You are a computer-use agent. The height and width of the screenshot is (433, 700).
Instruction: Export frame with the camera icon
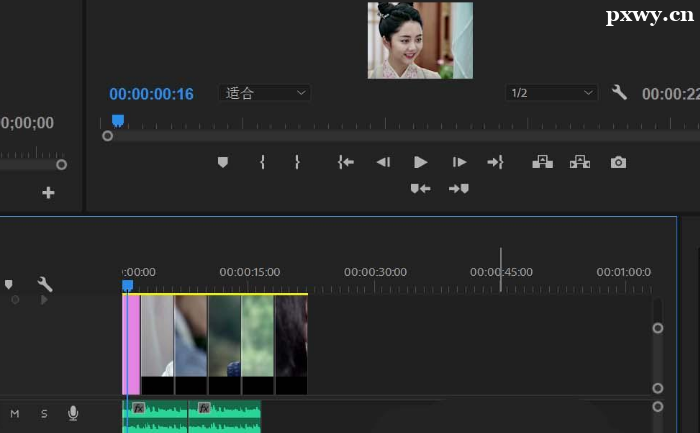point(618,162)
